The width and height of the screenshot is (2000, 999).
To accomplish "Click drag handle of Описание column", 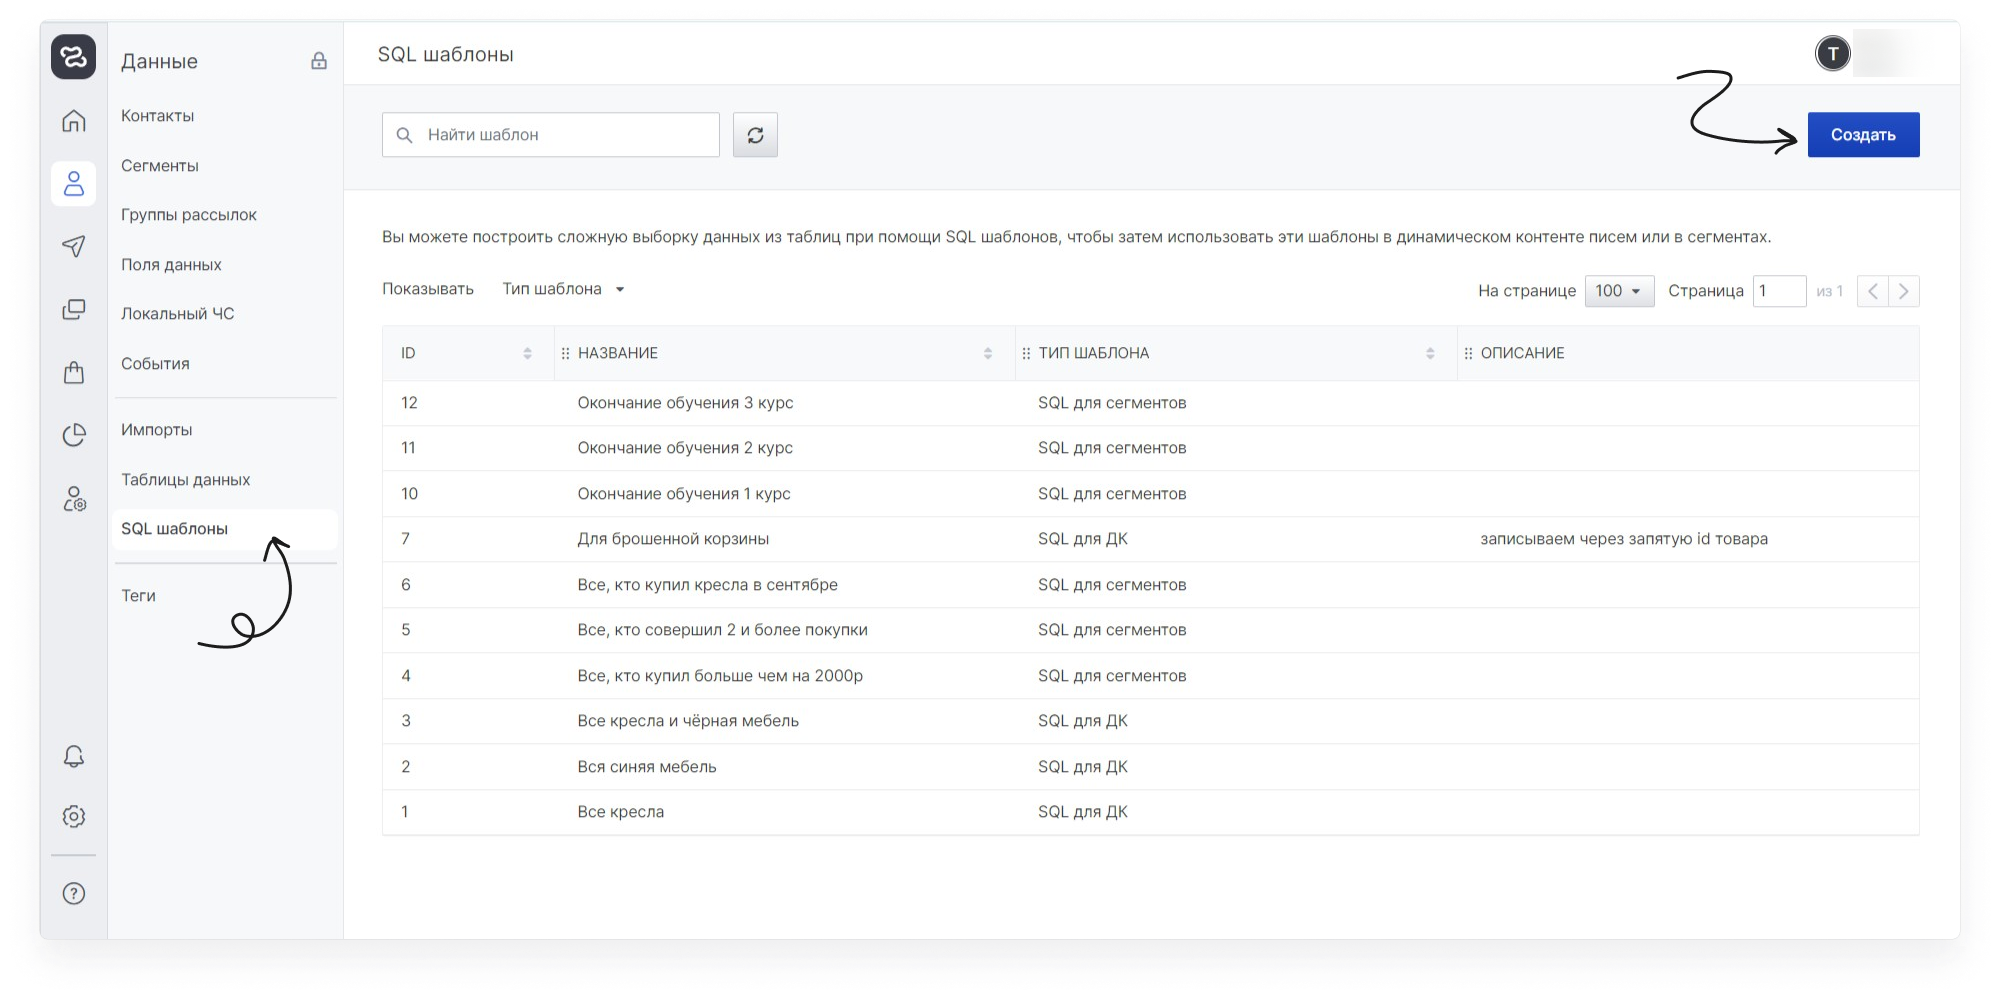I will (x=1468, y=353).
